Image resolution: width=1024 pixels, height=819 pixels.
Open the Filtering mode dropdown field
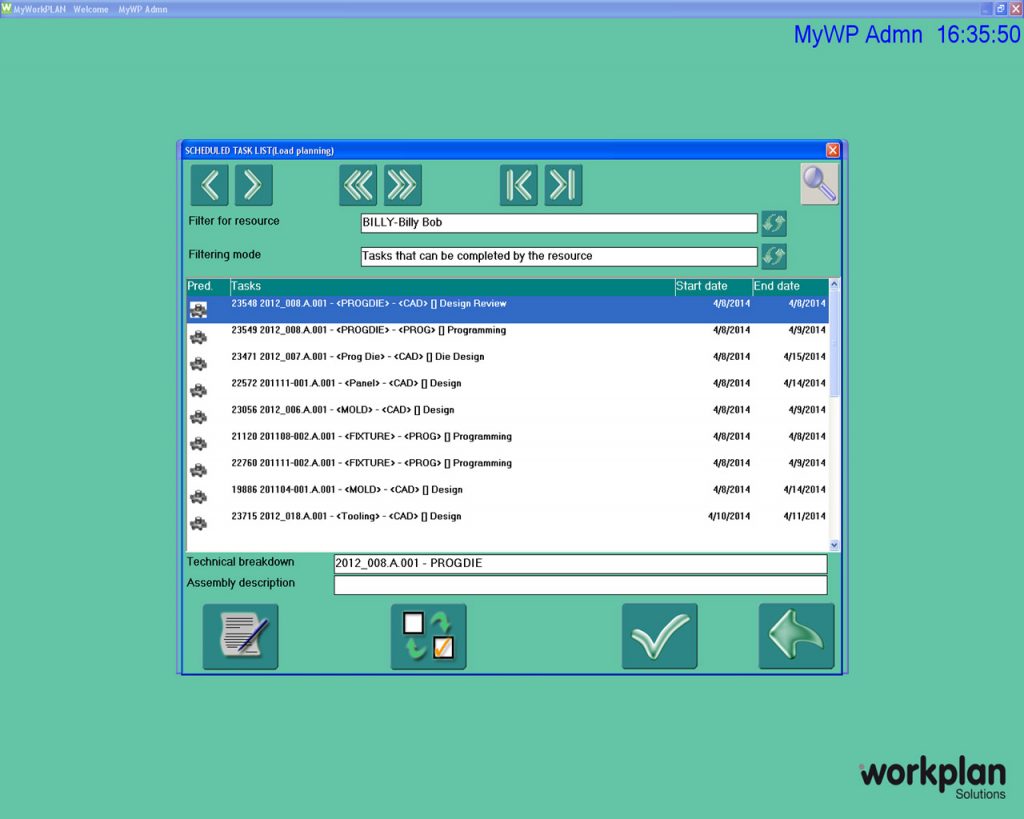coord(558,256)
